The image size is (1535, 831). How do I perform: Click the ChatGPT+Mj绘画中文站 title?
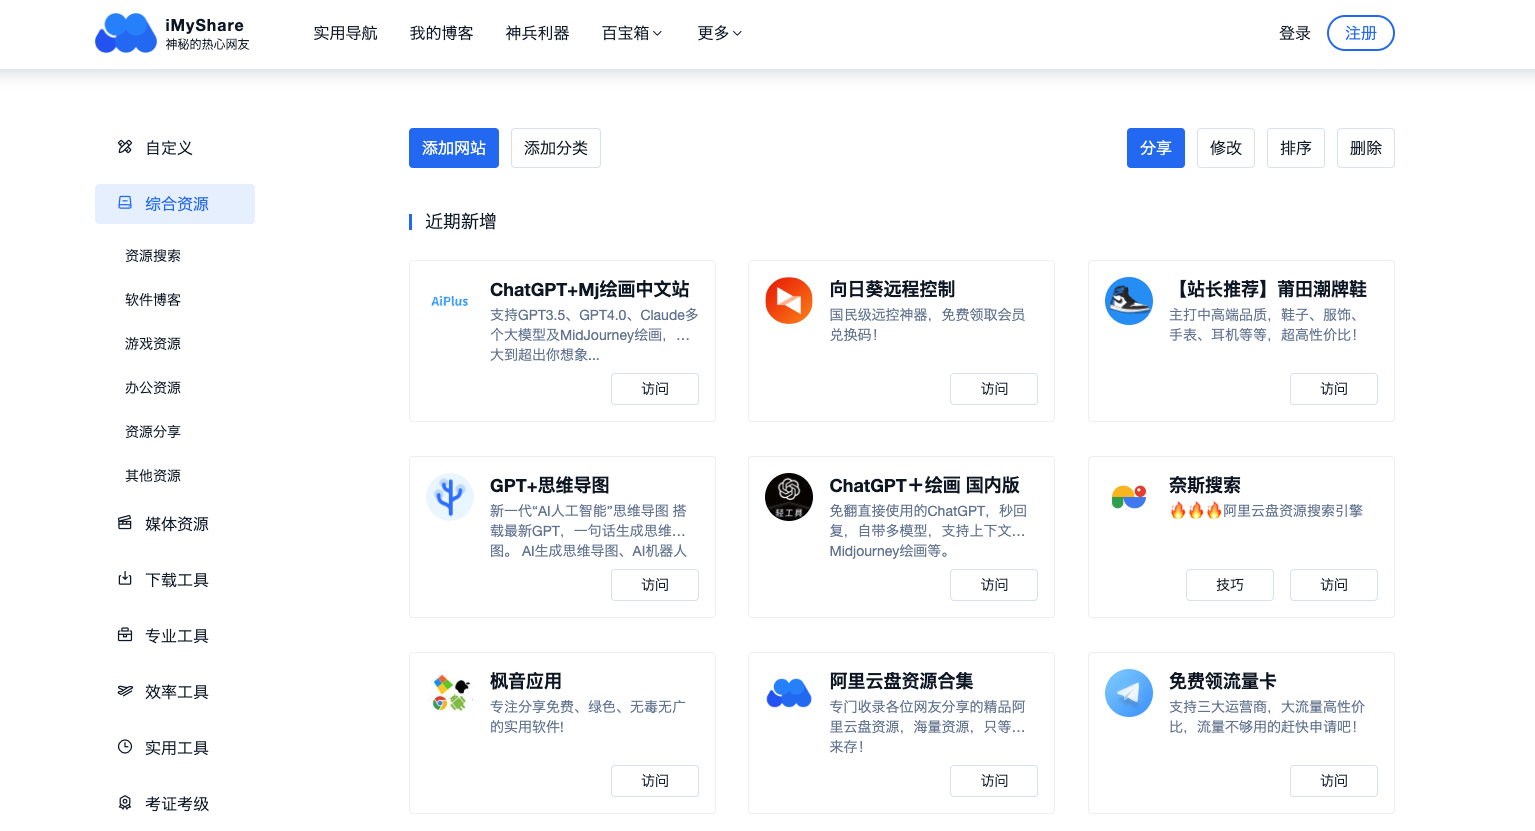[x=590, y=289]
